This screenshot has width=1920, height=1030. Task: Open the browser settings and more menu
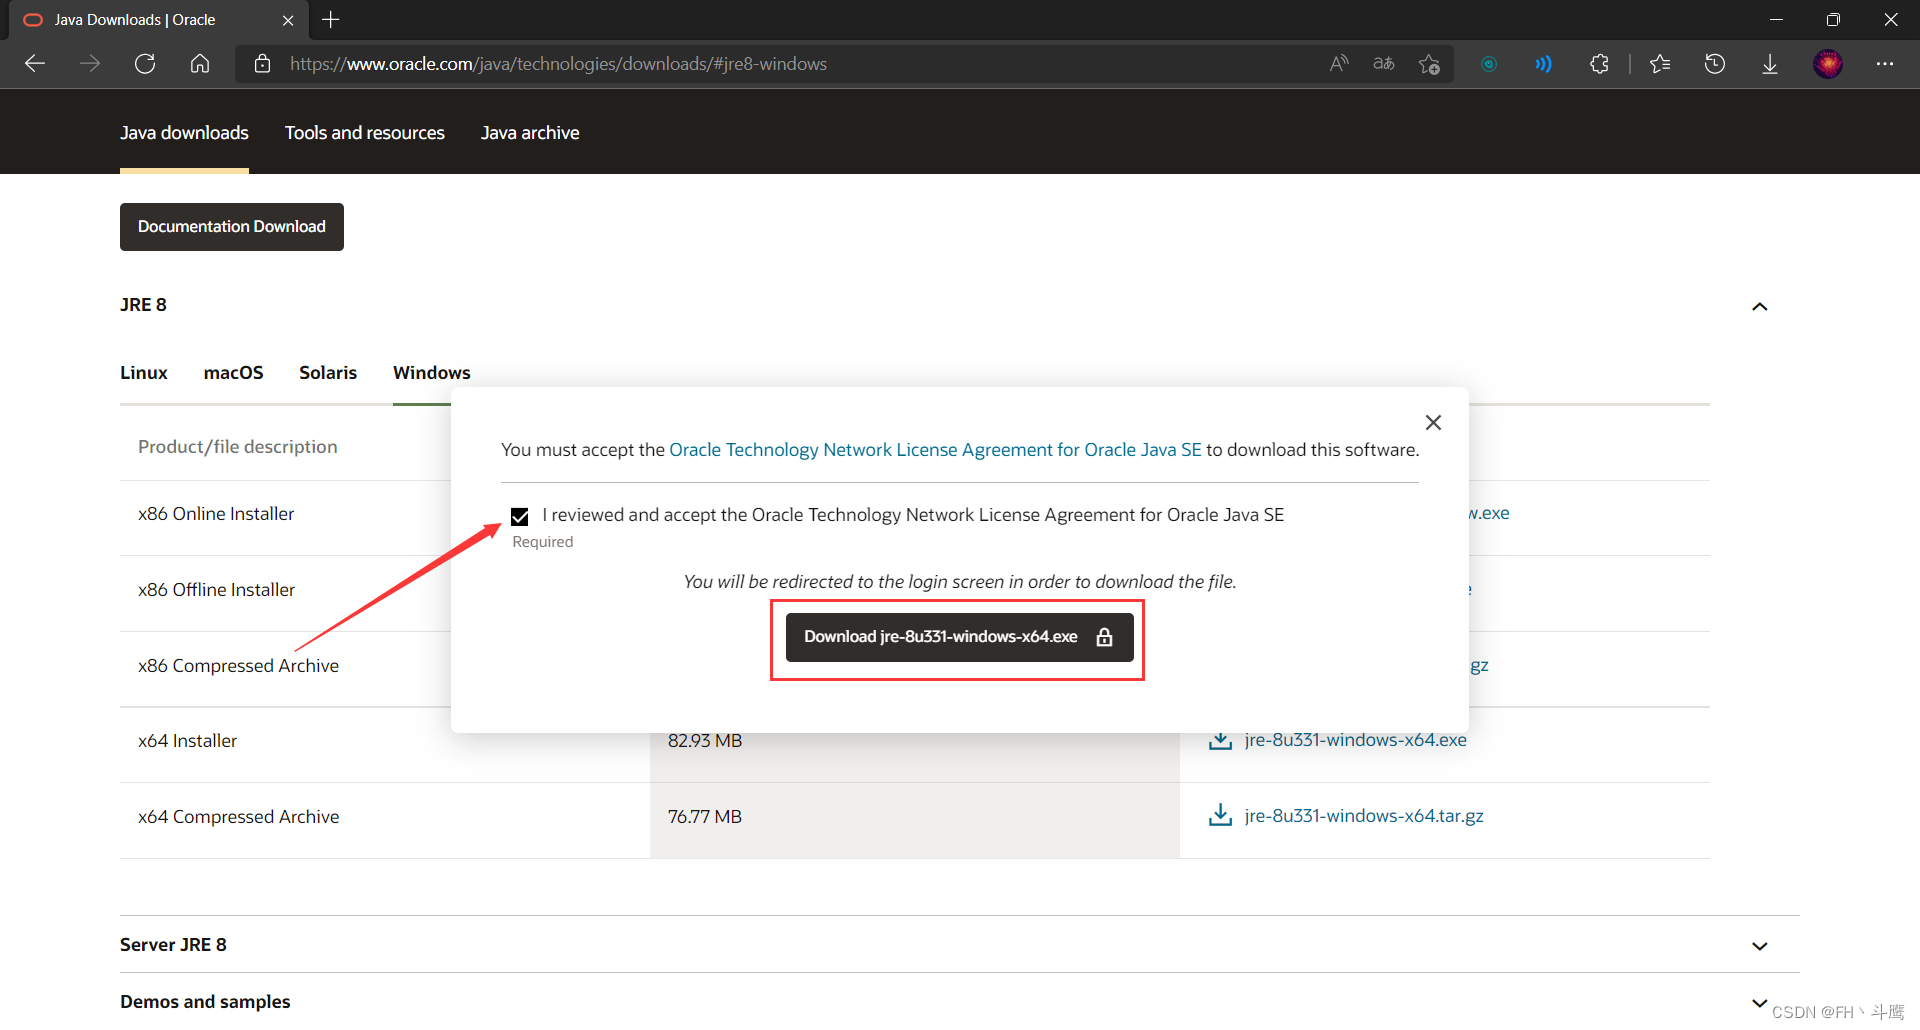(x=1885, y=64)
